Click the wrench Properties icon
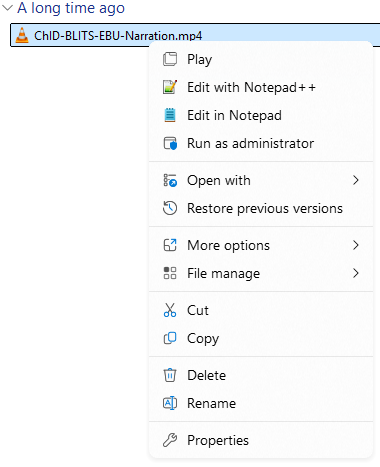 [x=170, y=440]
